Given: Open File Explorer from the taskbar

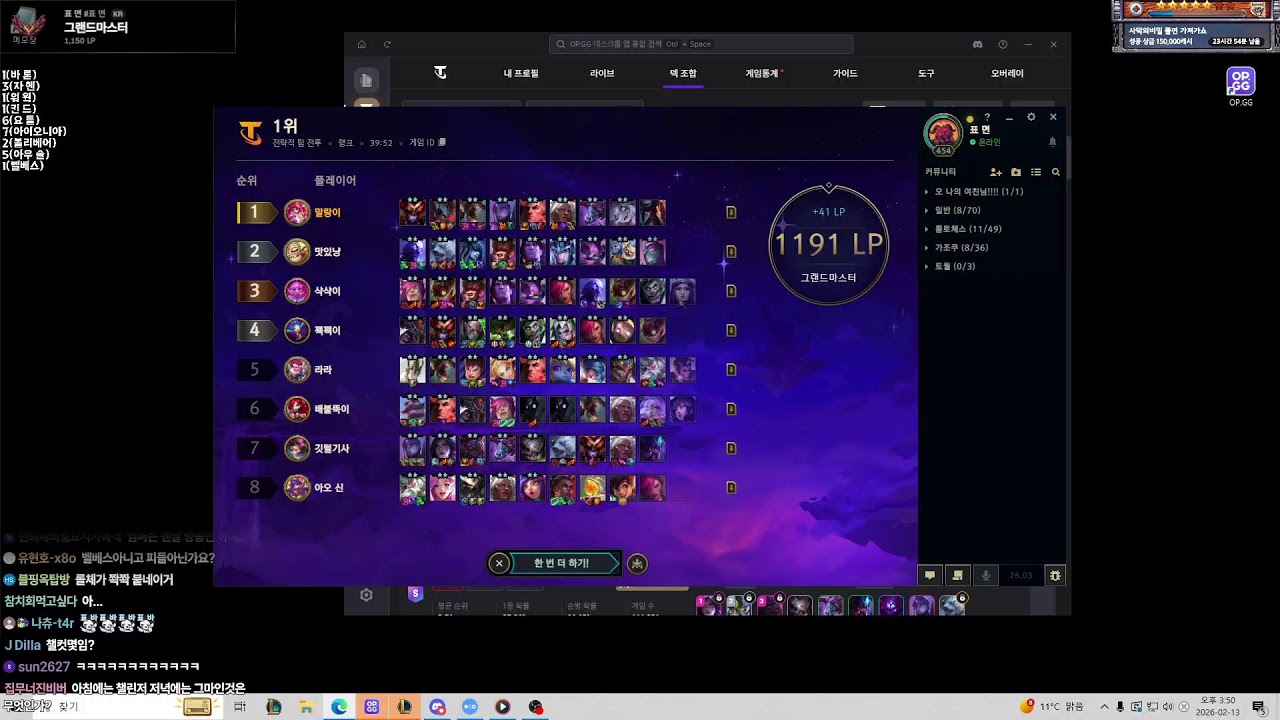Looking at the screenshot, I should 306,707.
